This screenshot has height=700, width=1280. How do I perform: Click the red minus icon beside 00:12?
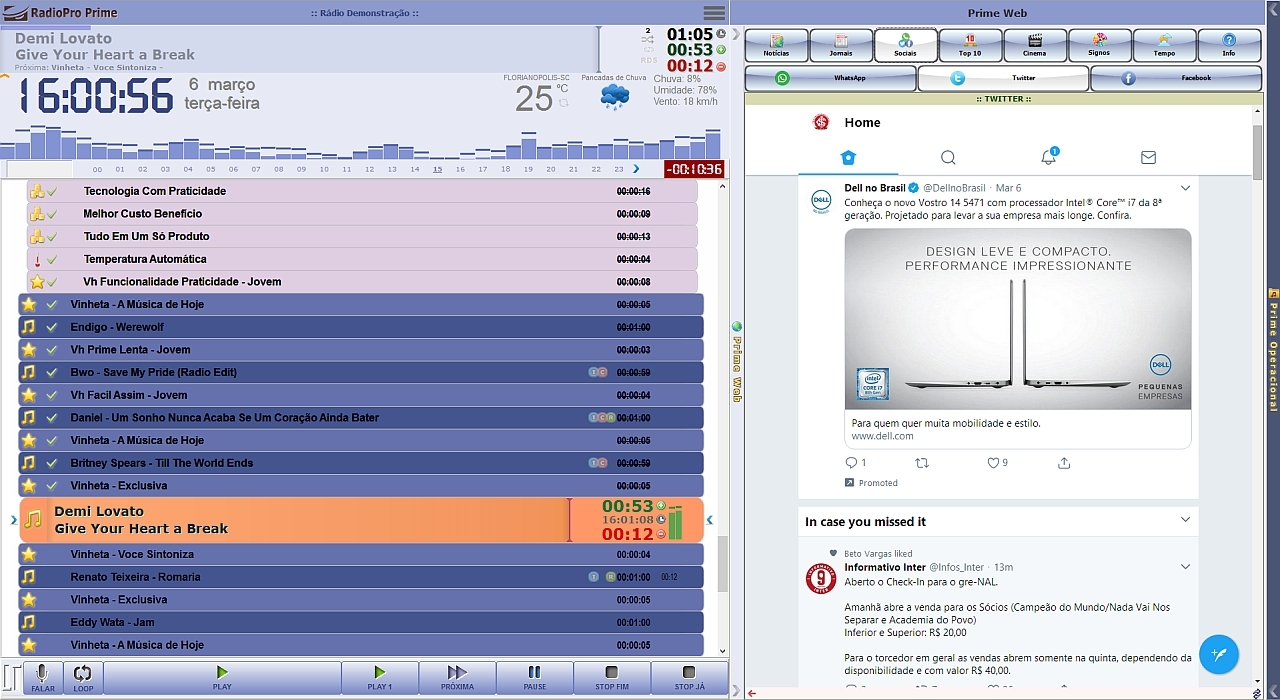click(x=721, y=66)
